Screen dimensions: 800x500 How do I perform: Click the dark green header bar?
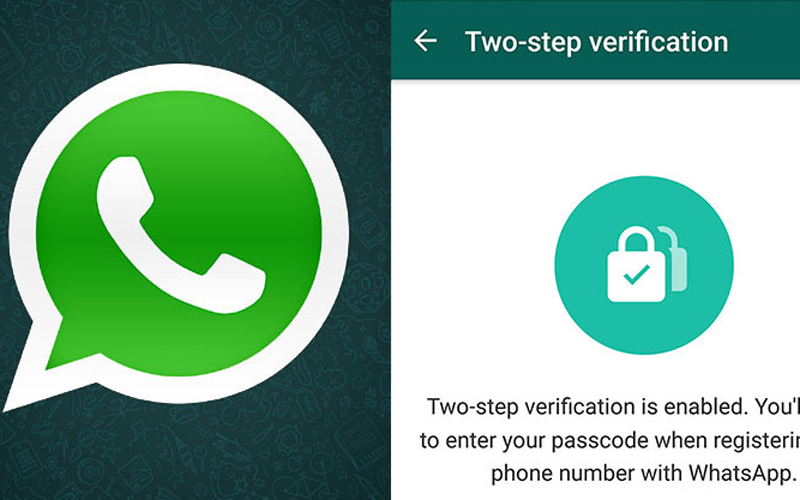595,40
